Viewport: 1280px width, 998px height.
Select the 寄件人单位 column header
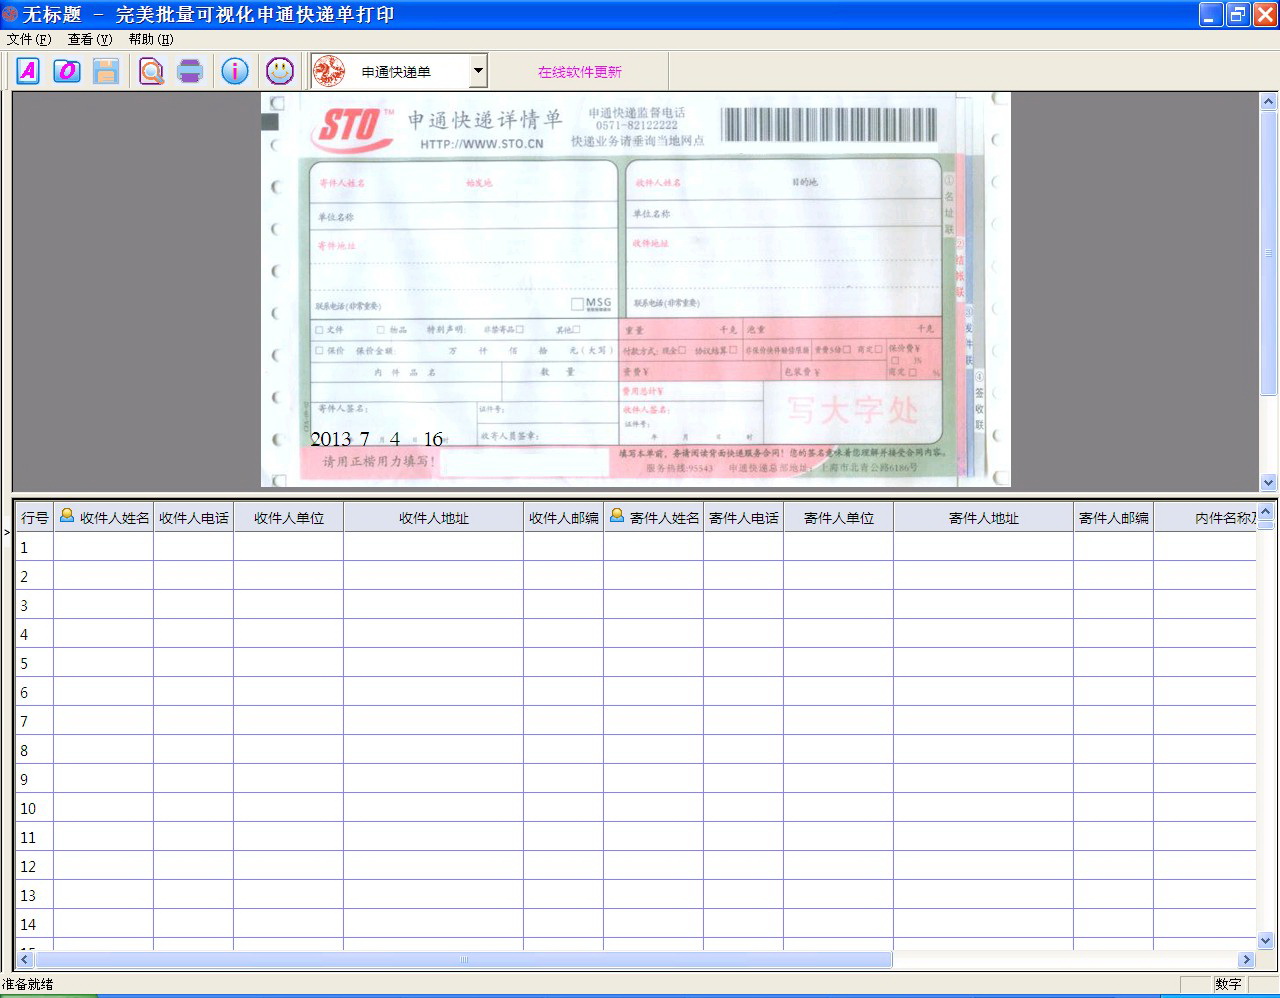[839, 518]
